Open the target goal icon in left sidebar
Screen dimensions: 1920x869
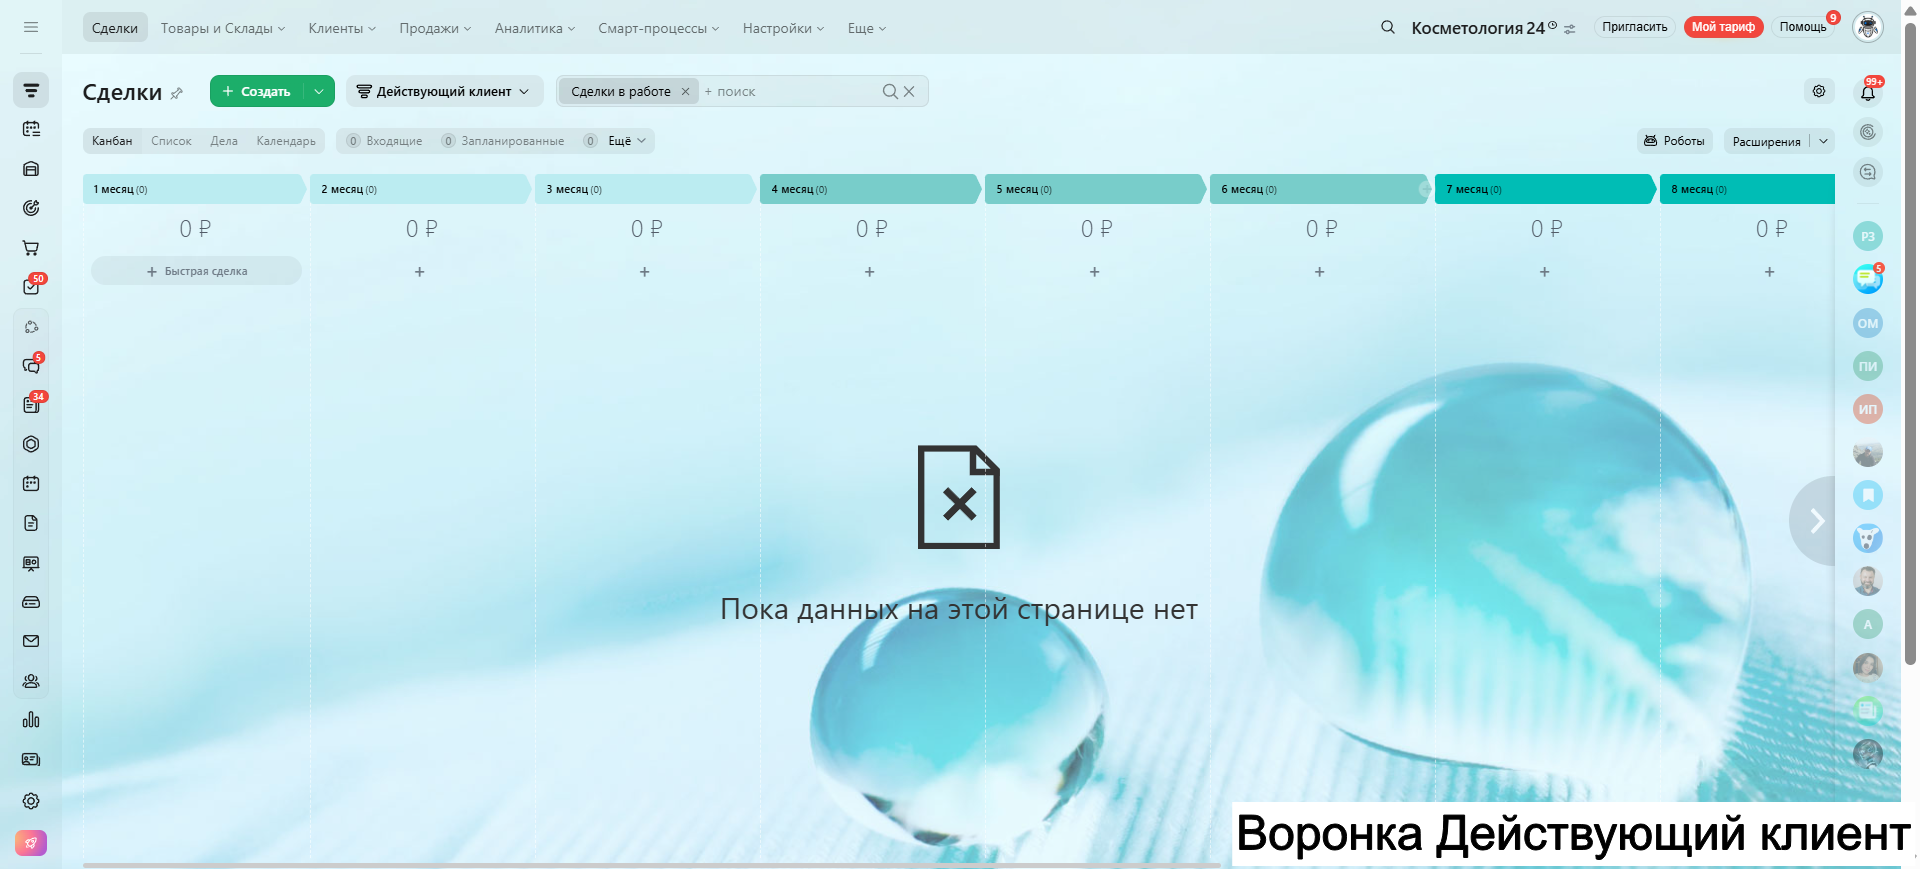(x=31, y=208)
